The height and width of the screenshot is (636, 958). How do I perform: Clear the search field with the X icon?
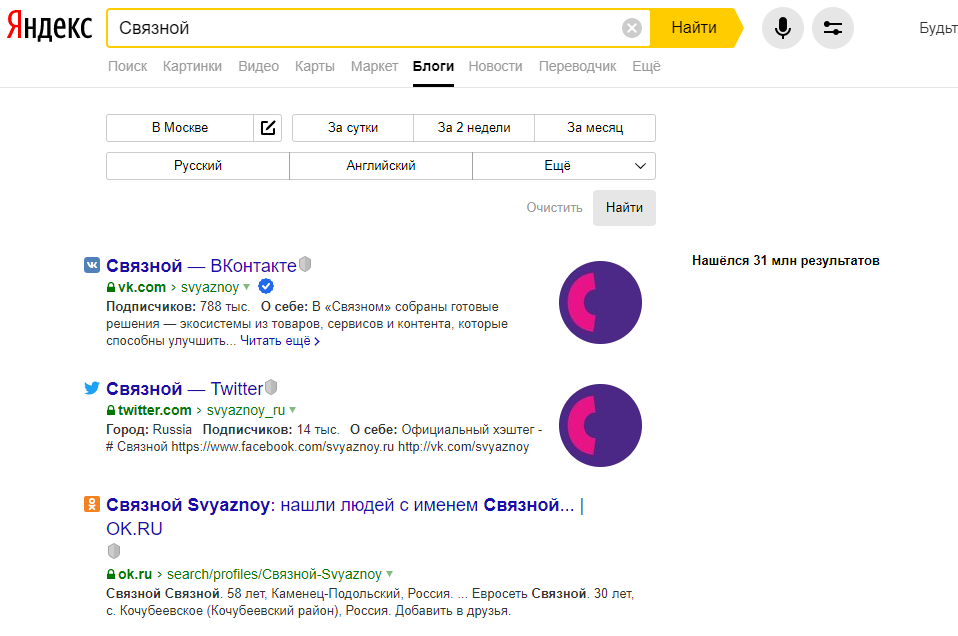coord(632,27)
